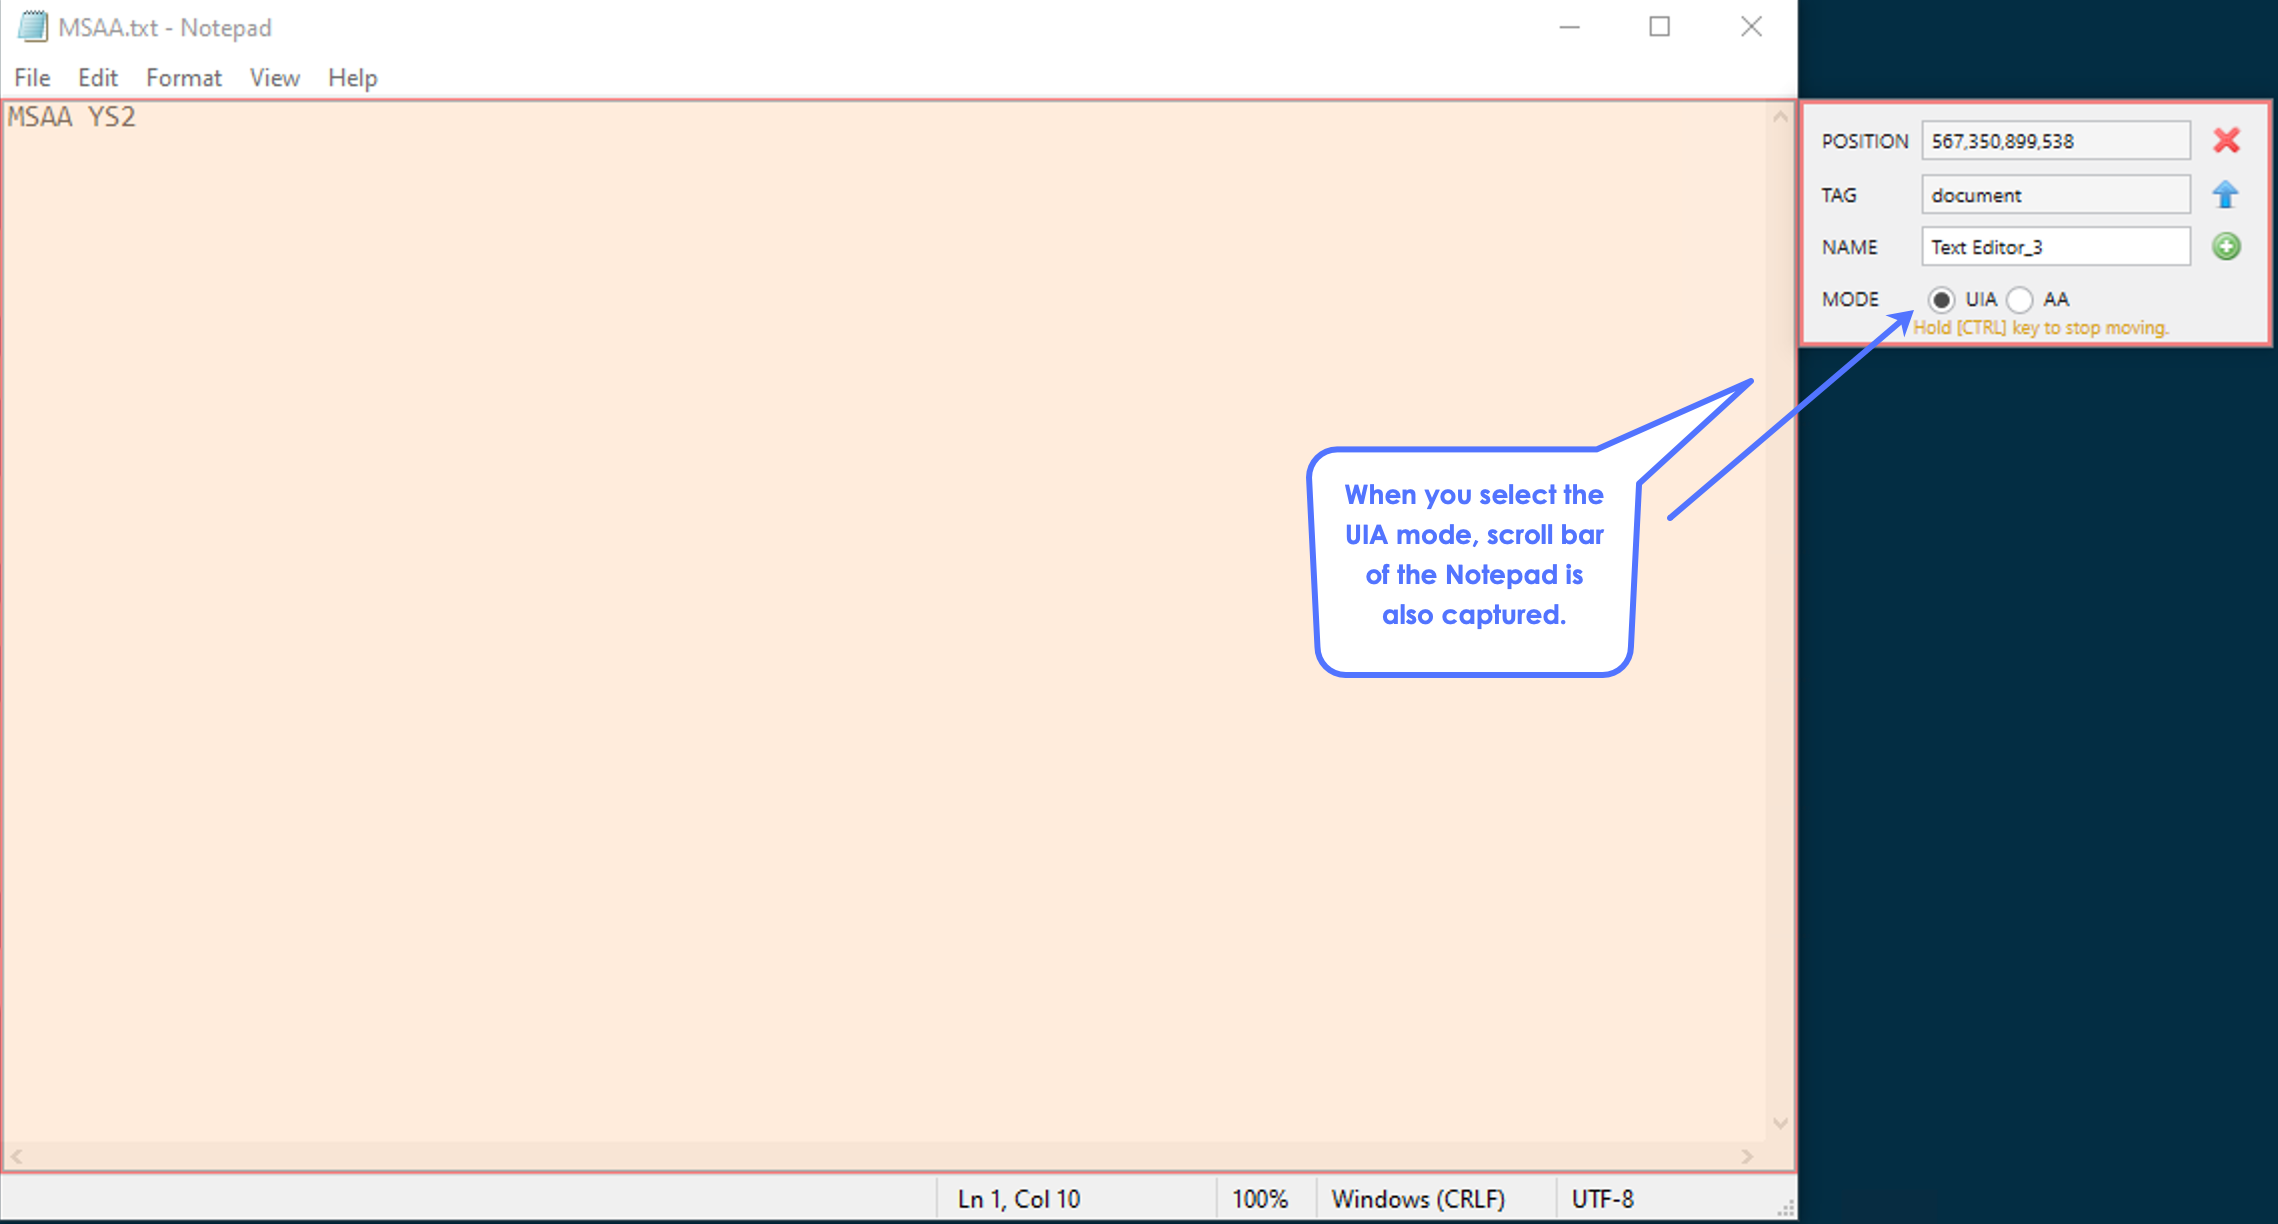
Task: Click the NAME field Text Editor_3
Action: pyautogui.click(x=2056, y=246)
